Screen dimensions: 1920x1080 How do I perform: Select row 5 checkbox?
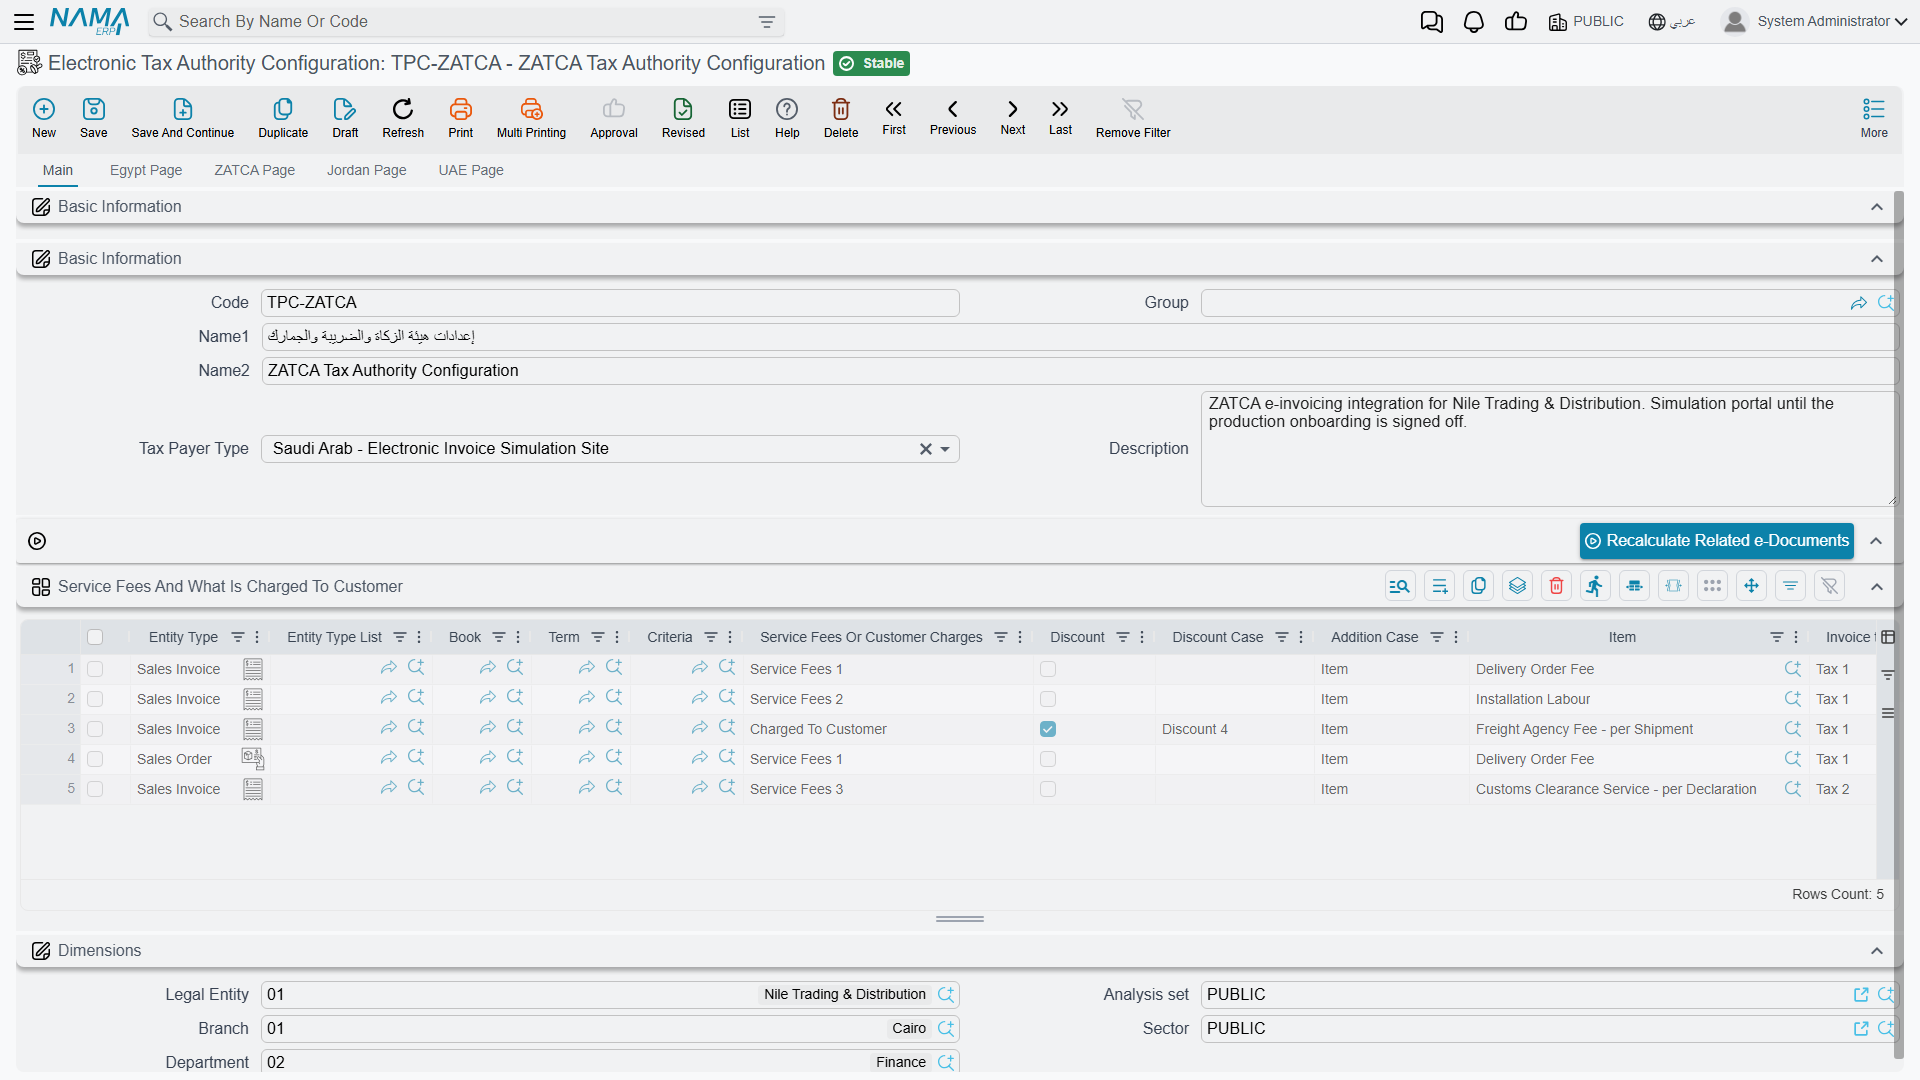pos(95,789)
